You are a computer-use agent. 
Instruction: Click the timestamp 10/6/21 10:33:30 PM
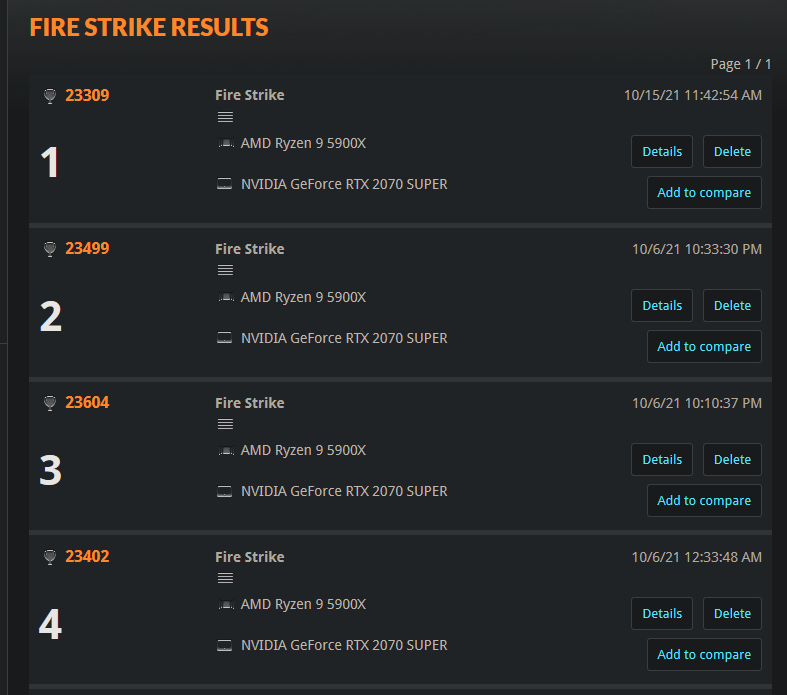click(697, 249)
